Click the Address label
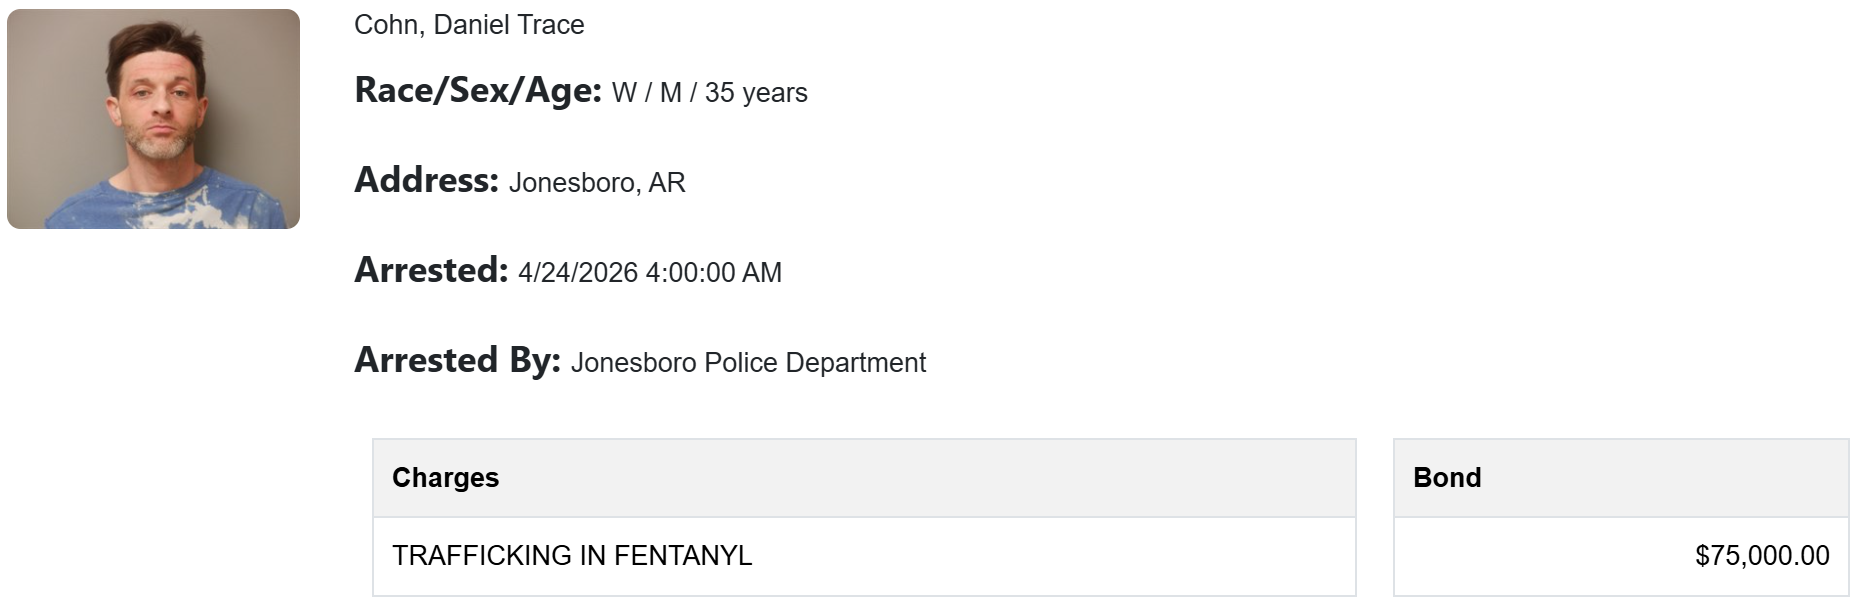 426,181
